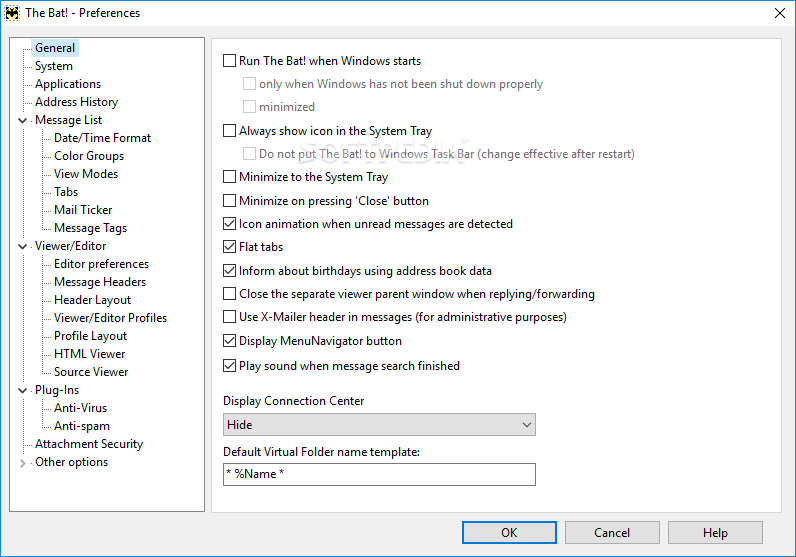The image size is (796, 557).
Task: Collapse the Plug-Ins tree branch
Action: [23, 390]
